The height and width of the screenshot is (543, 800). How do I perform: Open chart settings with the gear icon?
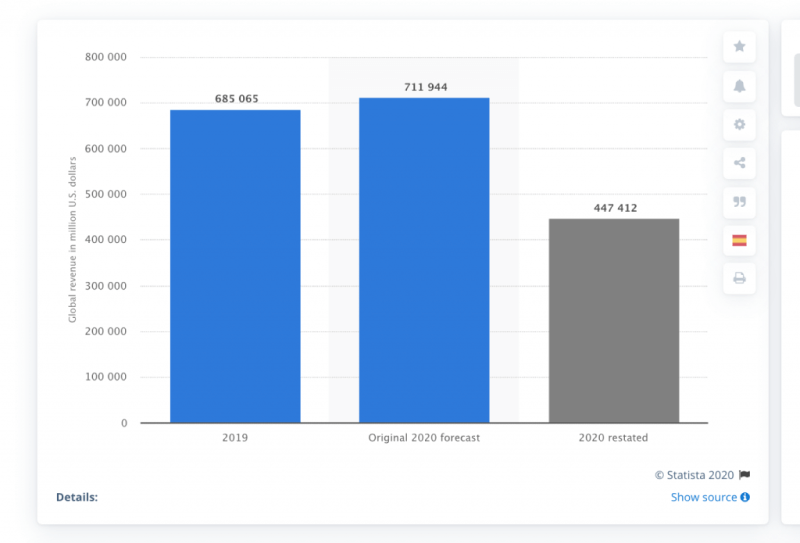(x=739, y=125)
